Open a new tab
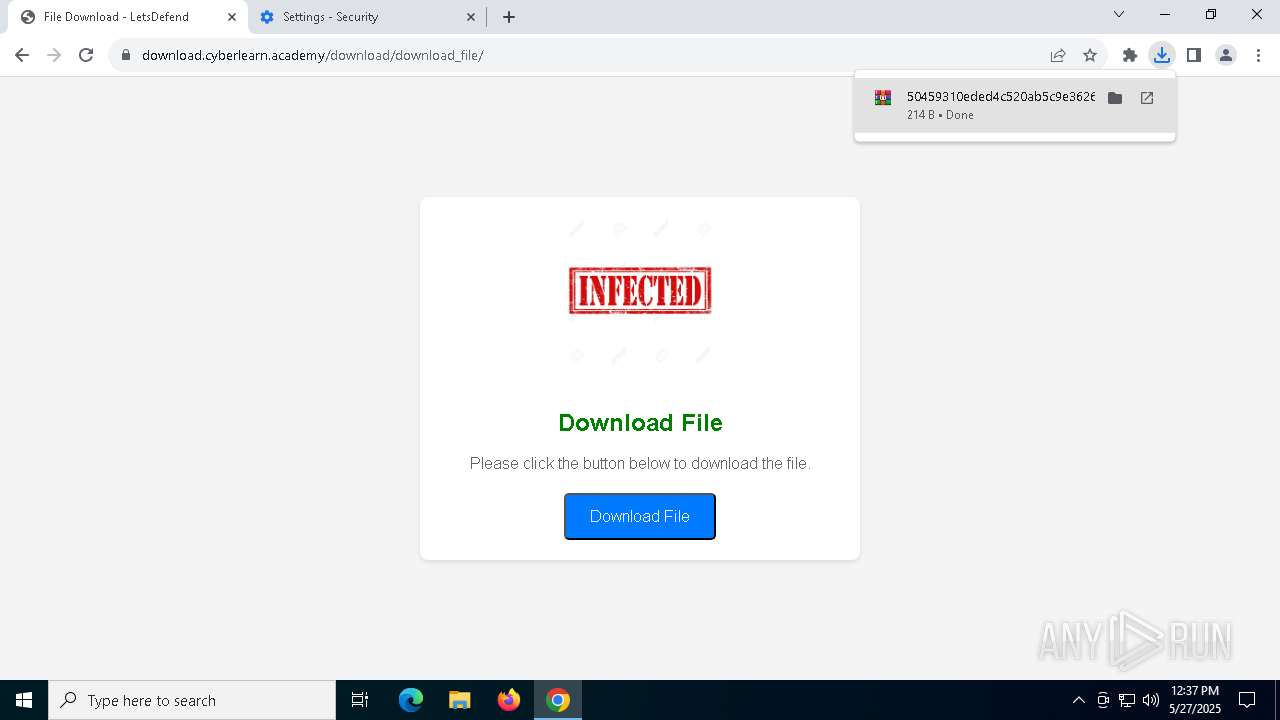This screenshot has width=1280, height=720. (509, 17)
